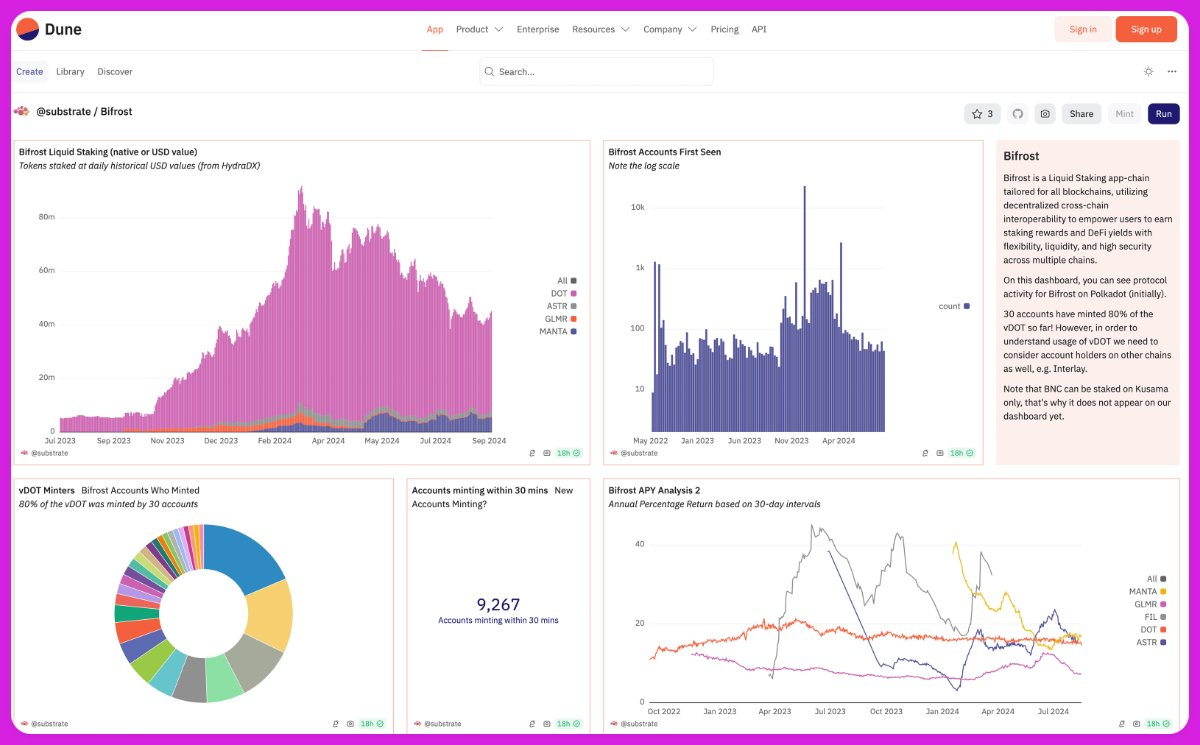Open @substrate link under vDOT Minters chart
1200x745 pixels.
tap(50, 723)
